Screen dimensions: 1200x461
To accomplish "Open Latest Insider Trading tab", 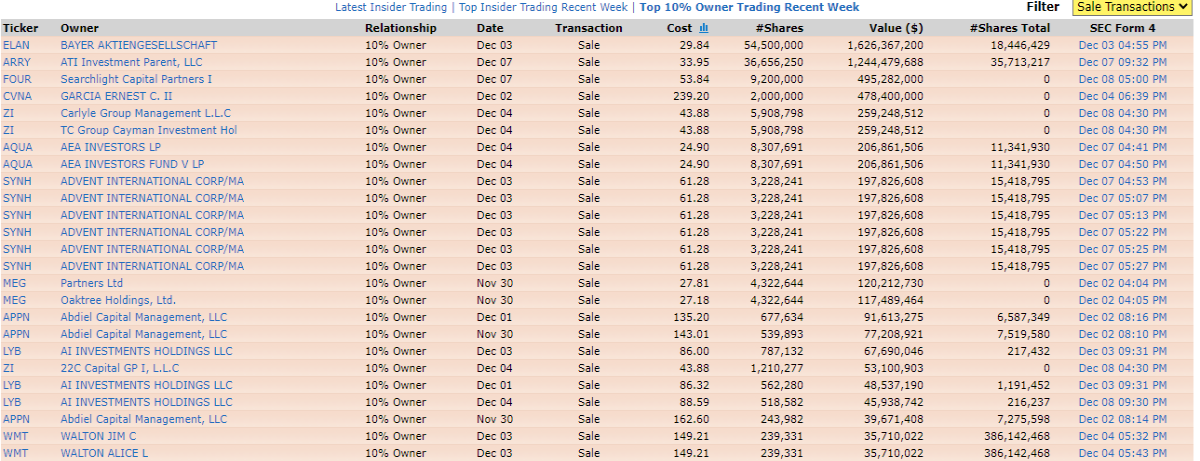I will [x=392, y=7].
